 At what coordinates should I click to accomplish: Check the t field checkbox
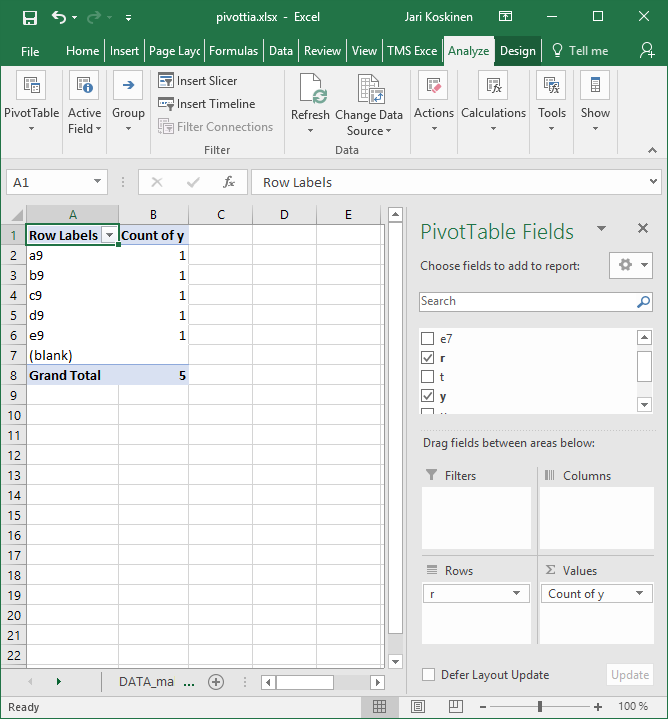coord(428,377)
